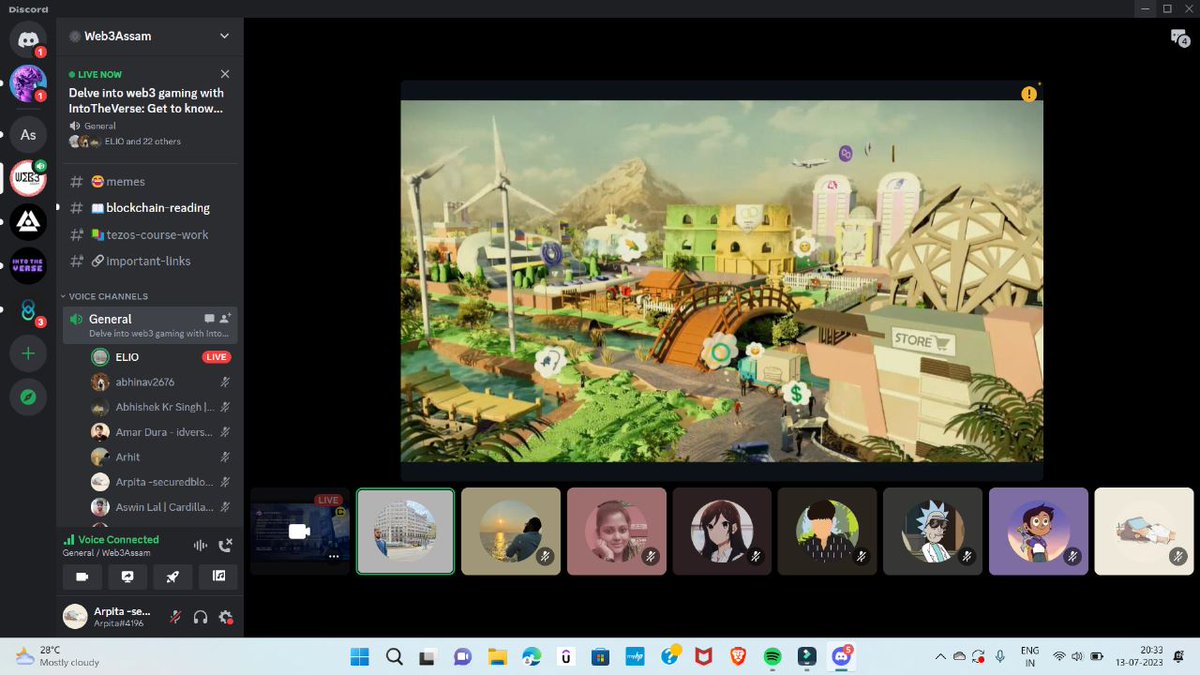Select the anime girl participant tile

[x=722, y=531]
